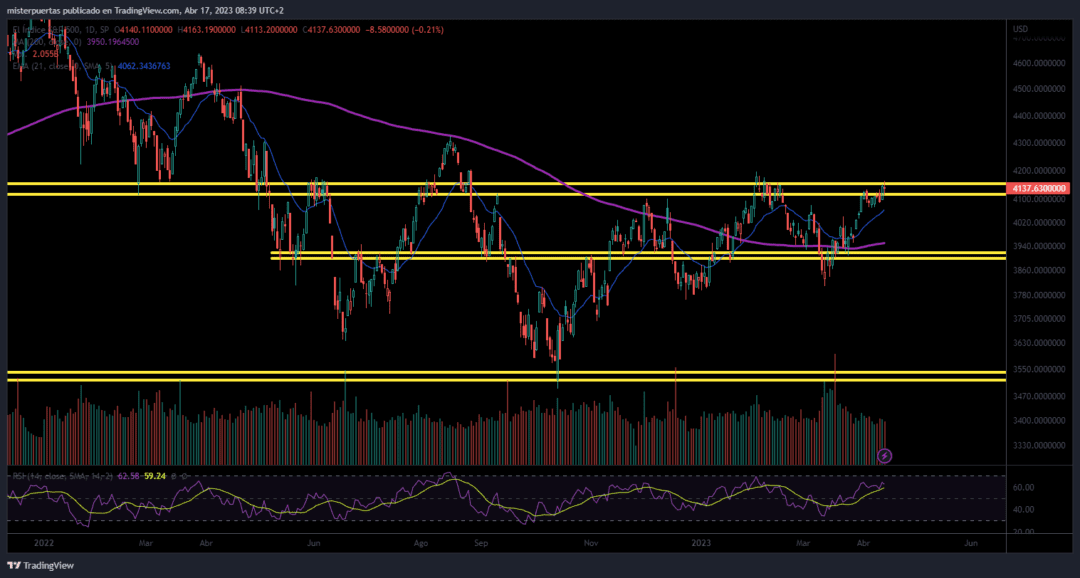This screenshot has width=1080, height=578.
Task: Open the USD currency selector on price axis
Action: (x=1020, y=29)
